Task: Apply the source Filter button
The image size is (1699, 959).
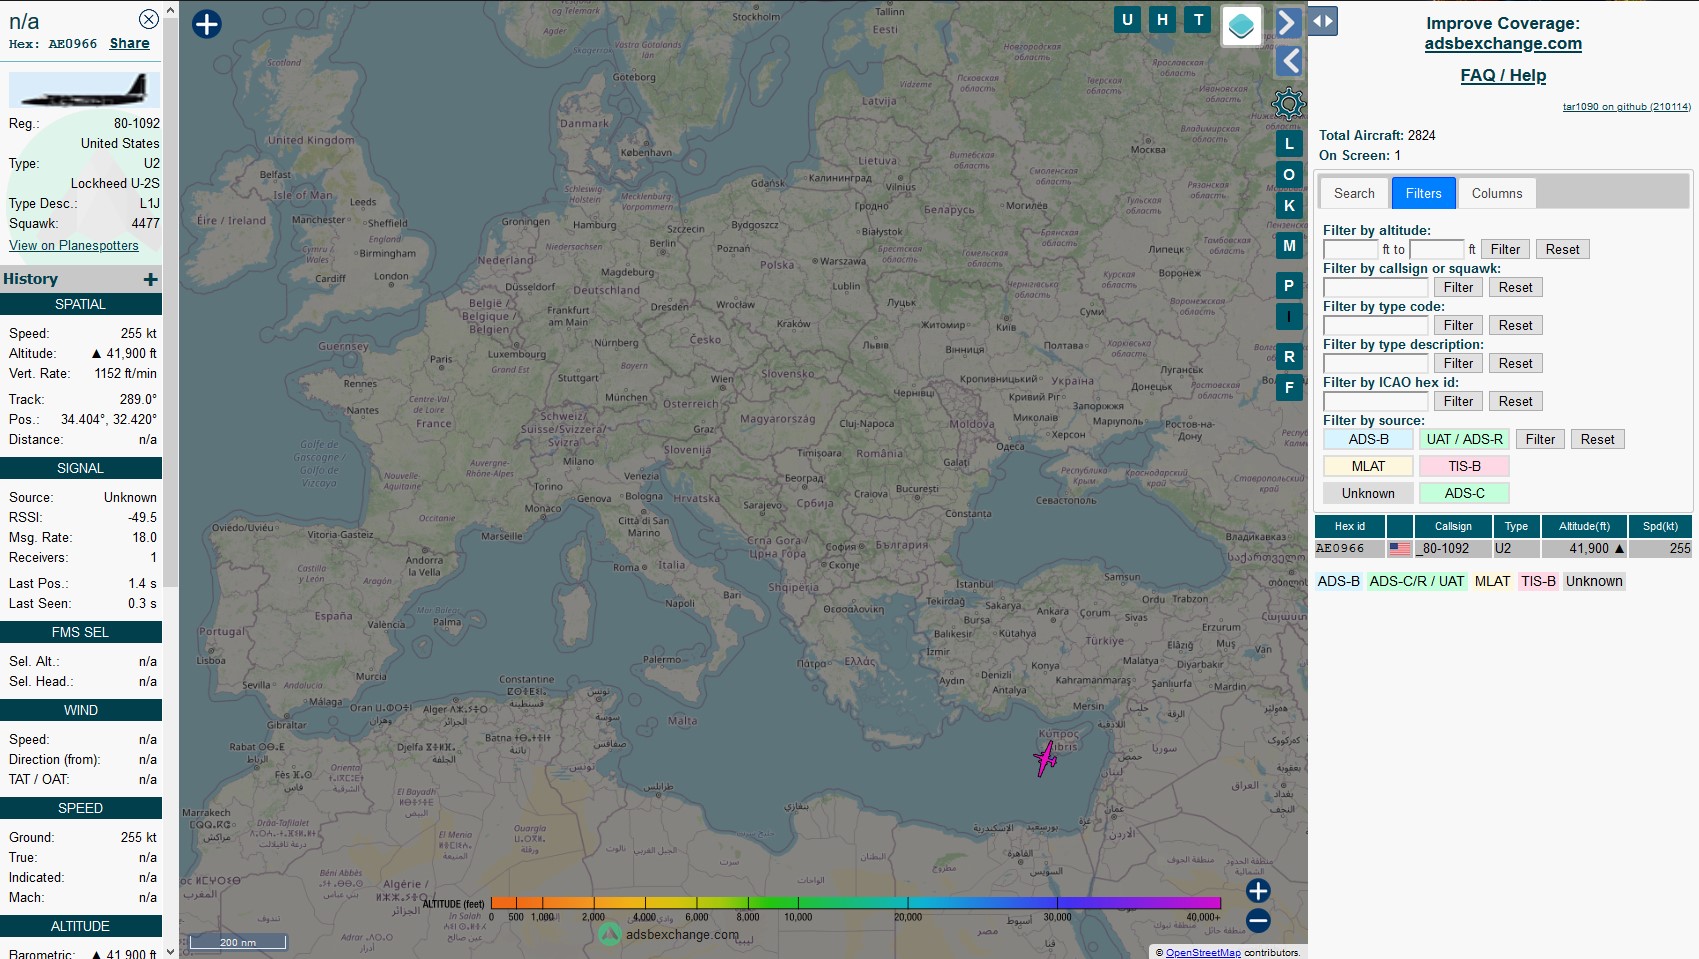Action: (x=1540, y=439)
